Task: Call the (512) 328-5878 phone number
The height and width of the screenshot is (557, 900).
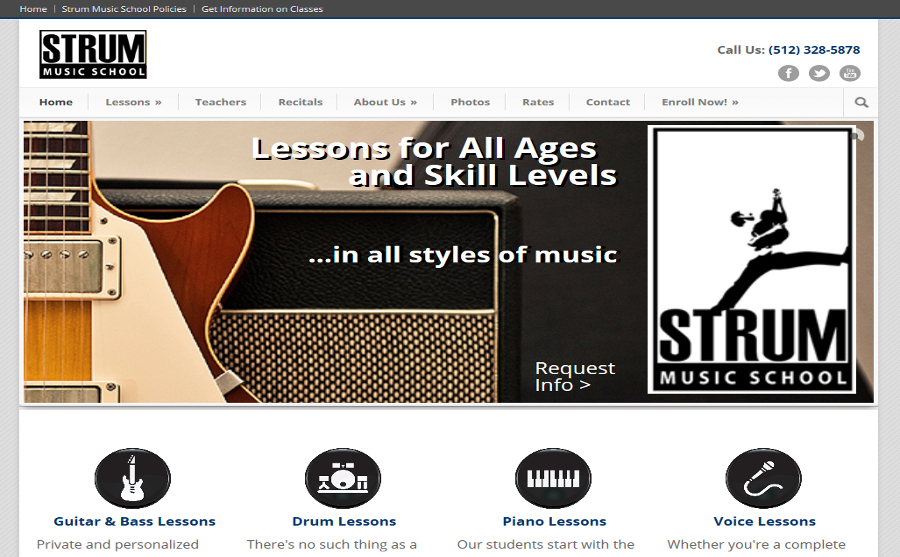Action: click(814, 50)
